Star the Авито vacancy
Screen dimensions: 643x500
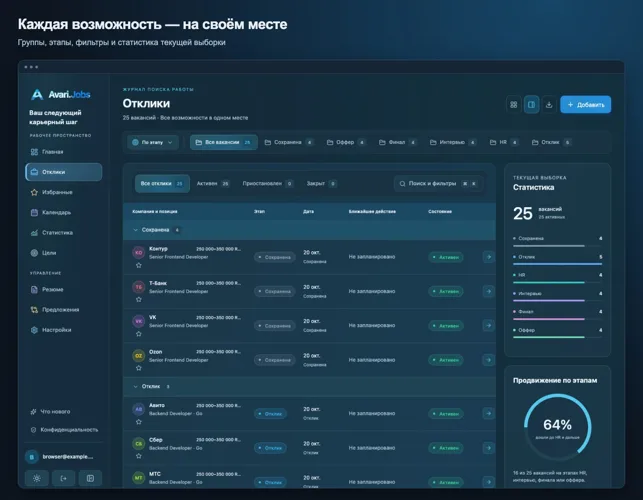[x=139, y=422]
